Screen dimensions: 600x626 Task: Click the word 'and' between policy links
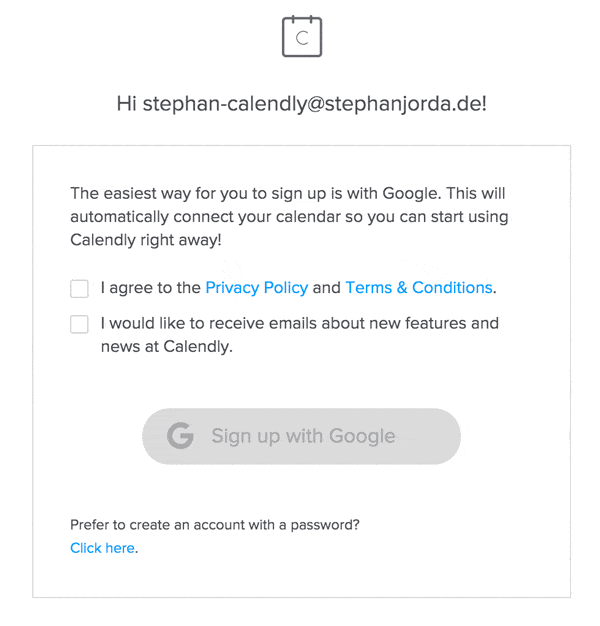pos(327,287)
